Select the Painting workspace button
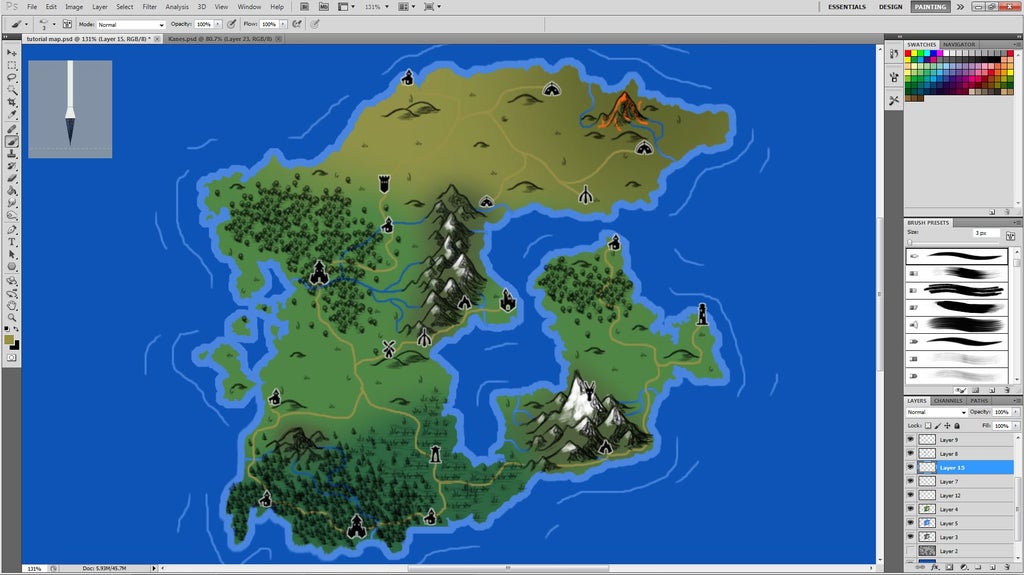This screenshot has height=575, width=1024. (x=930, y=7)
